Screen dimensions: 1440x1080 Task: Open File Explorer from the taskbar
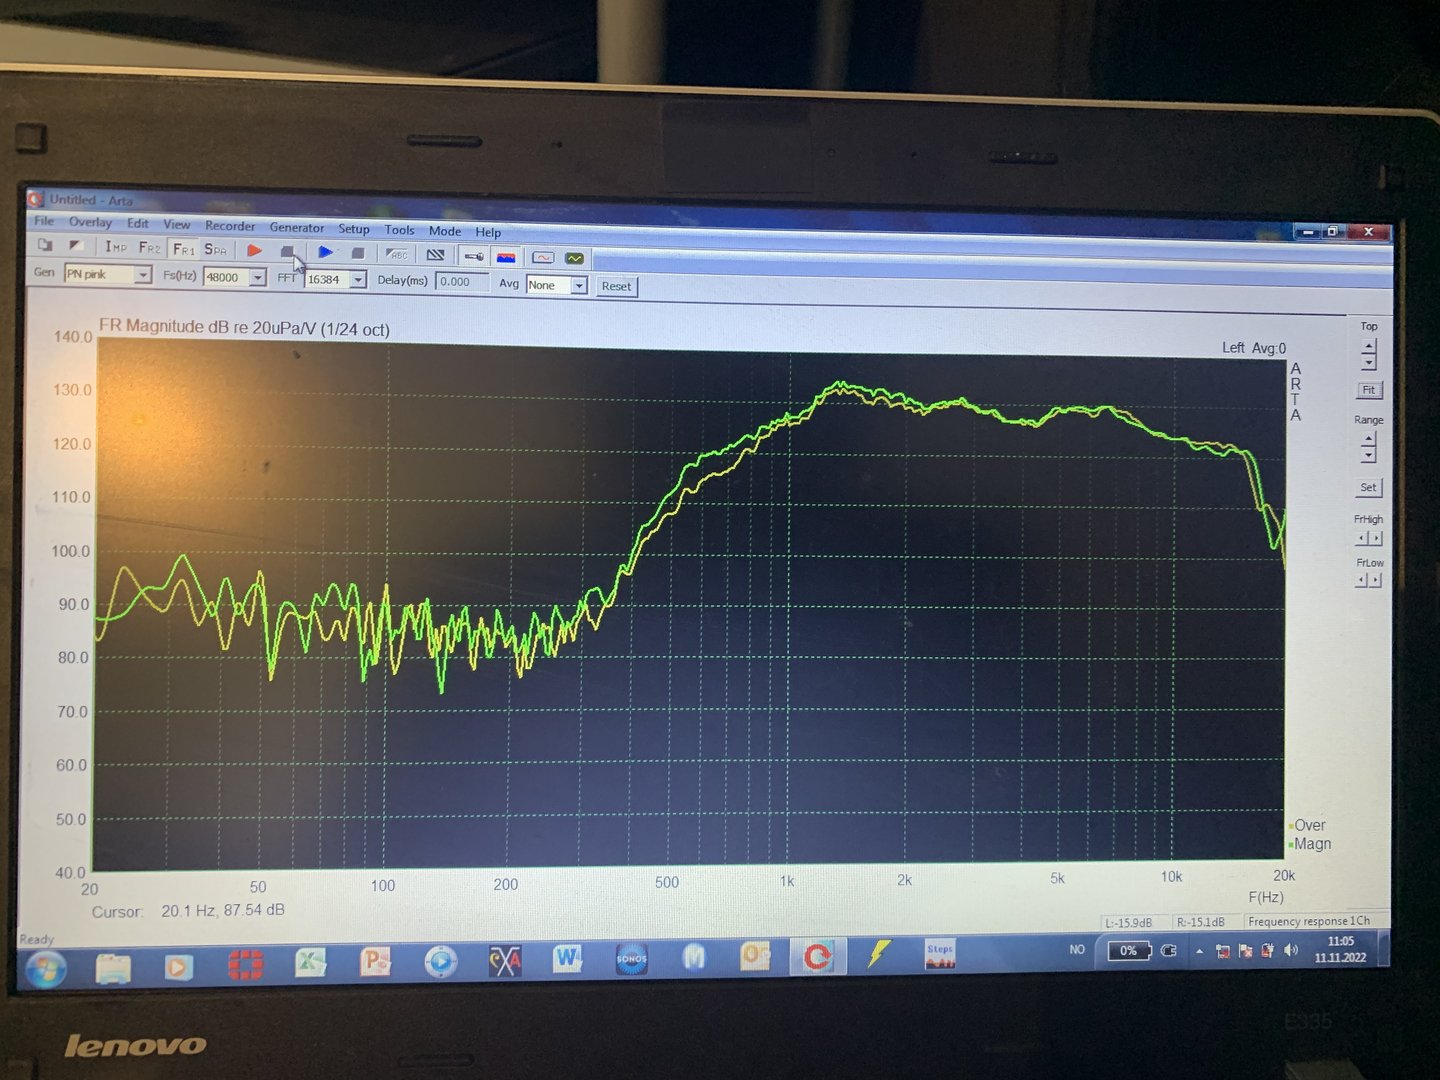tap(113, 967)
